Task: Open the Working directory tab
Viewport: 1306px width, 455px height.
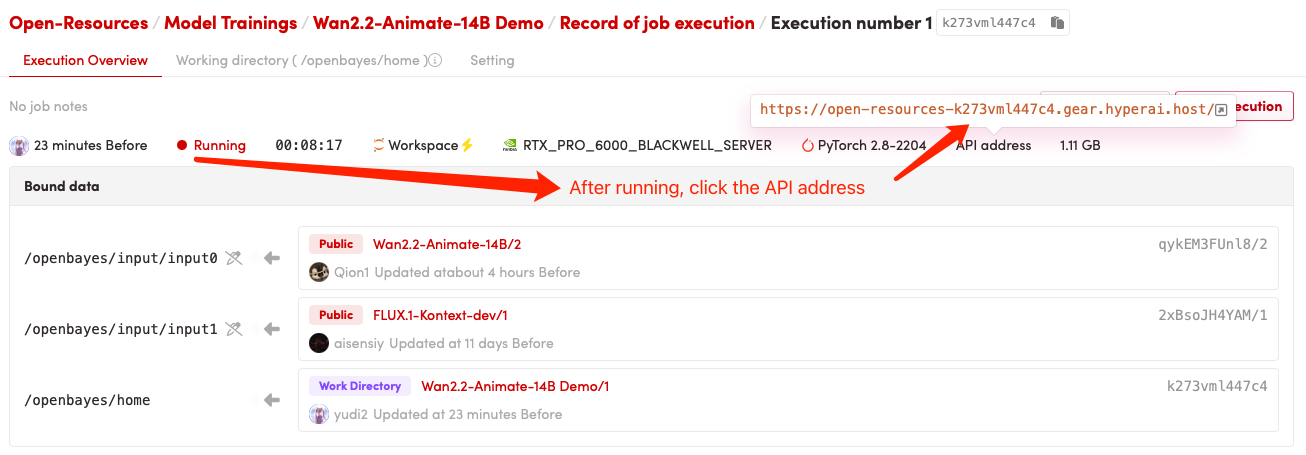Action: [x=301, y=61]
